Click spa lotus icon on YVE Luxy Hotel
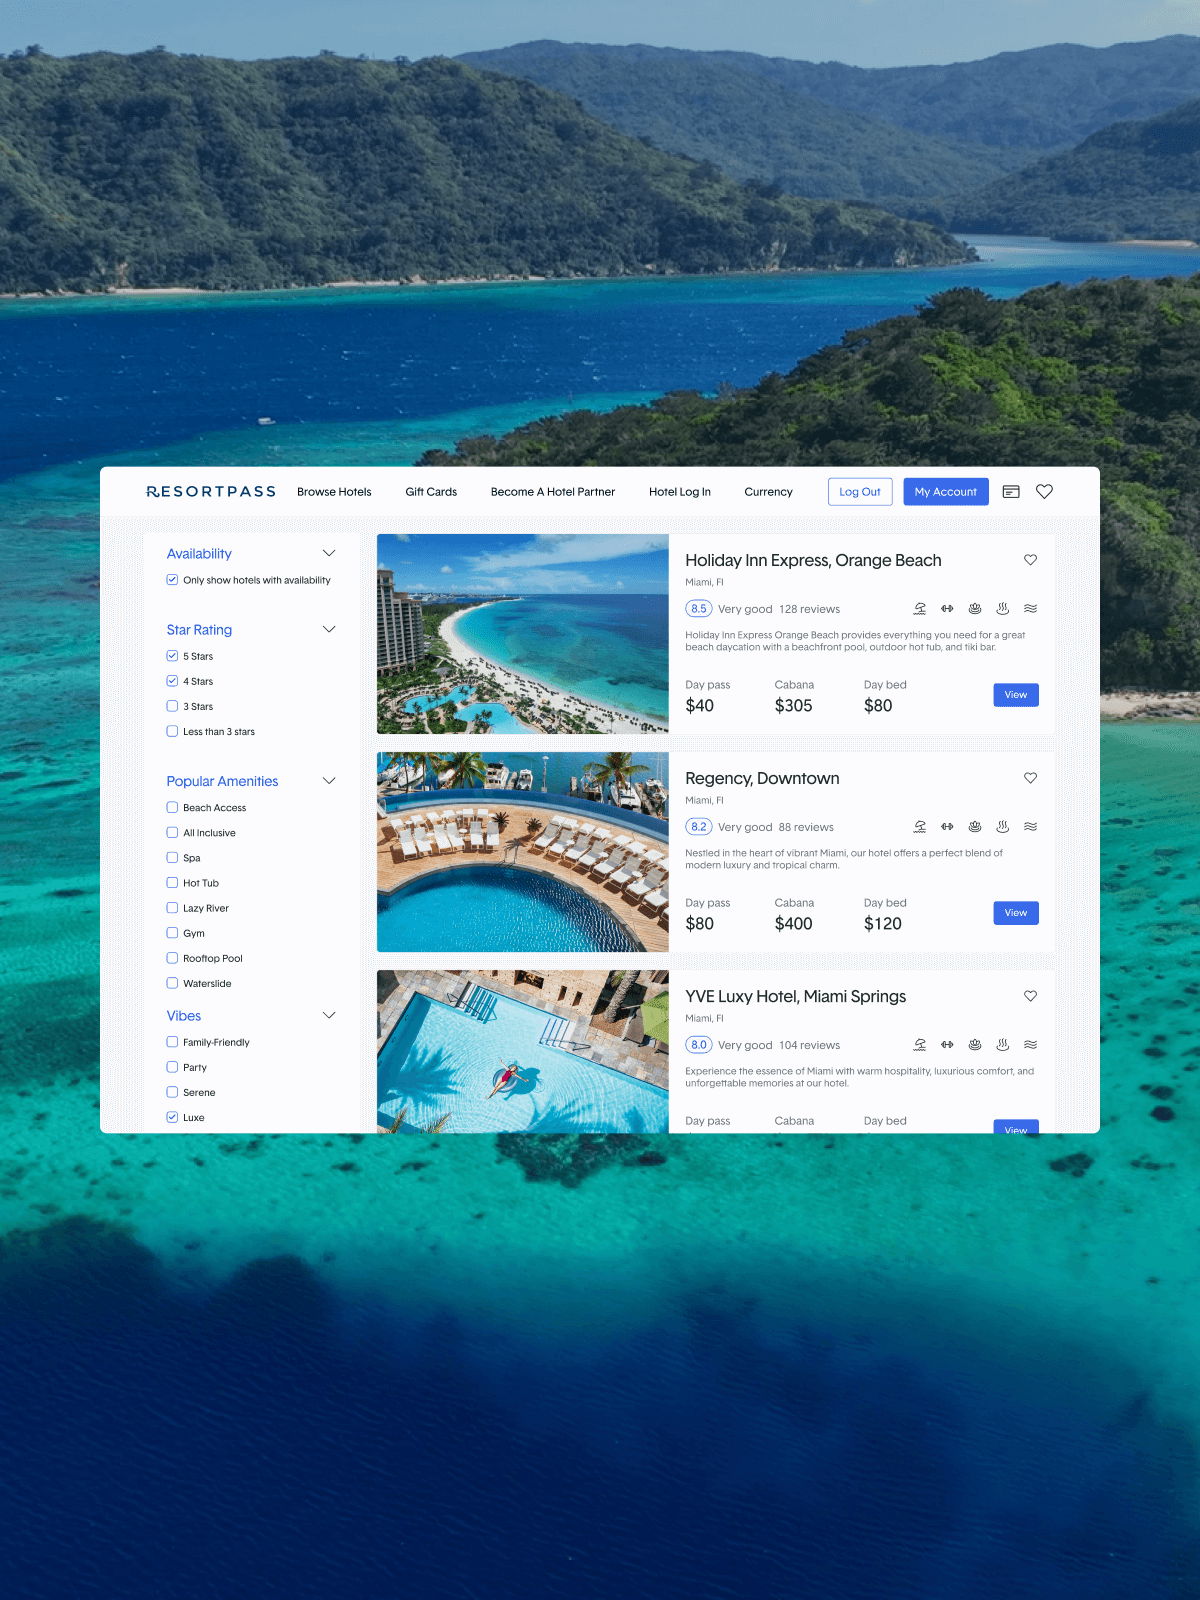 tap(975, 1044)
